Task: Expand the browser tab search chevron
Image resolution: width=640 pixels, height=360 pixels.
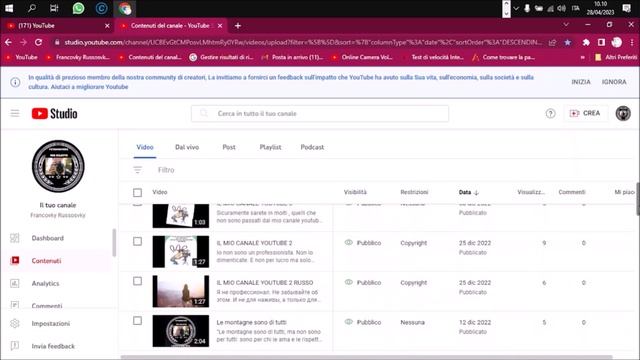Action: pyautogui.click(x=566, y=25)
